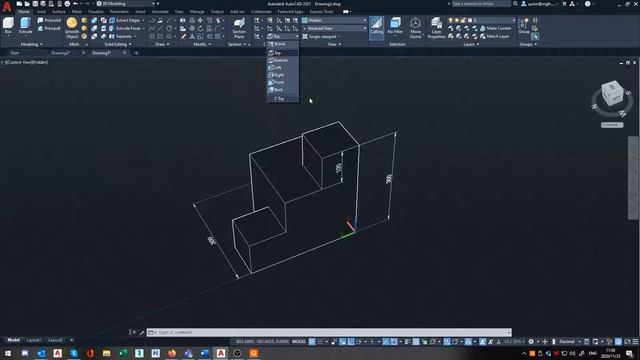Click the Plot print icon in quick access
Viewport: 640px width, 360px height.
(67, 4)
